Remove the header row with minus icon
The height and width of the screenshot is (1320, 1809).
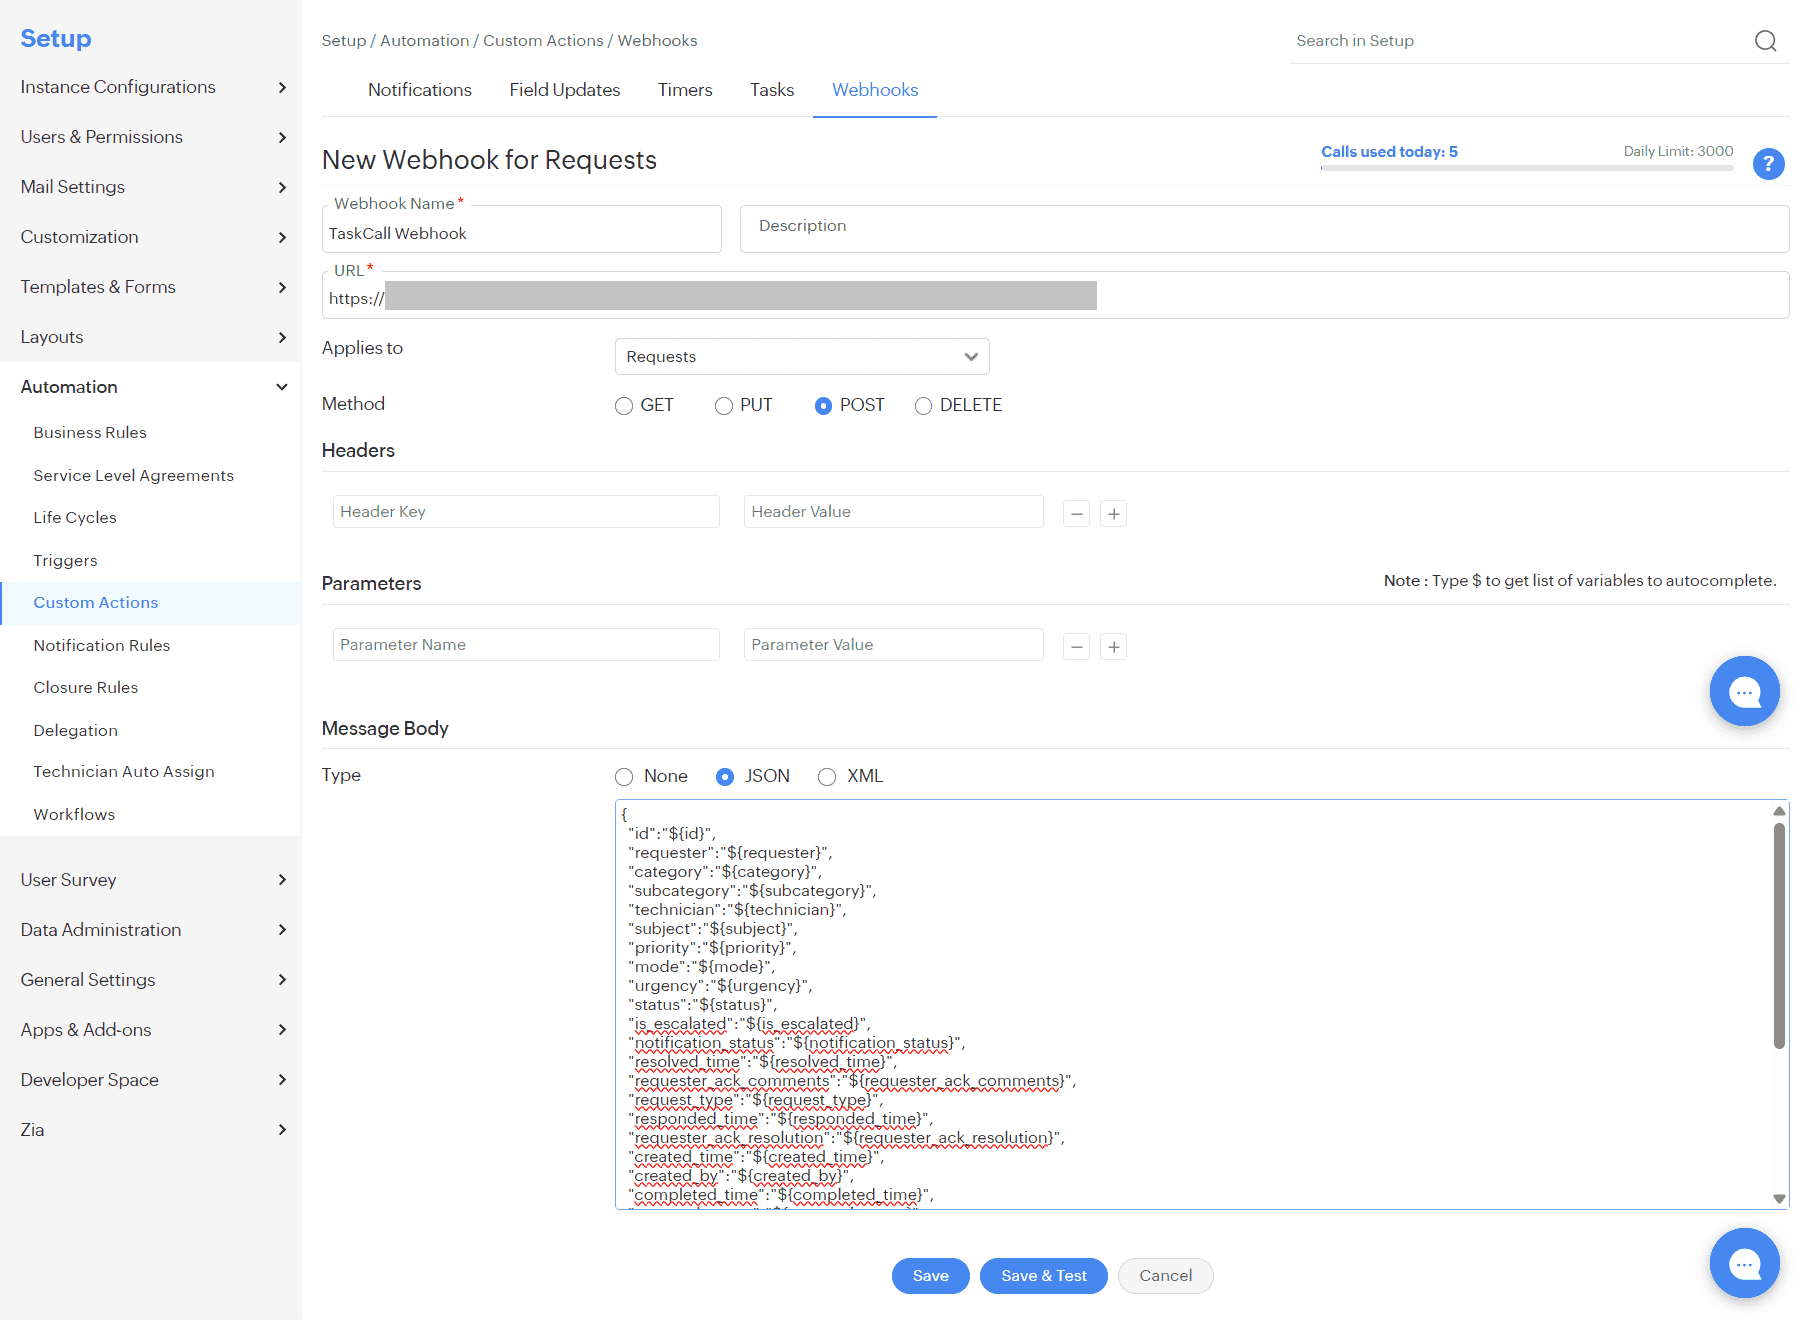1076,513
